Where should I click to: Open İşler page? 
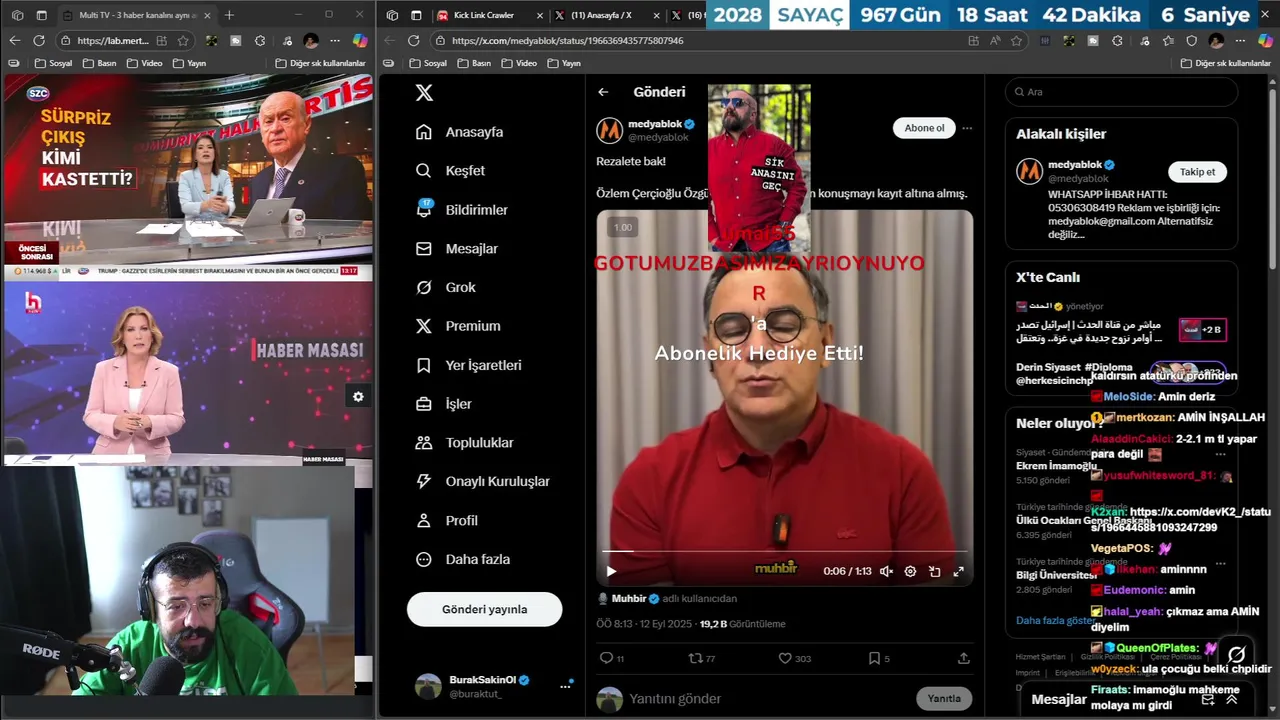click(x=443, y=404)
